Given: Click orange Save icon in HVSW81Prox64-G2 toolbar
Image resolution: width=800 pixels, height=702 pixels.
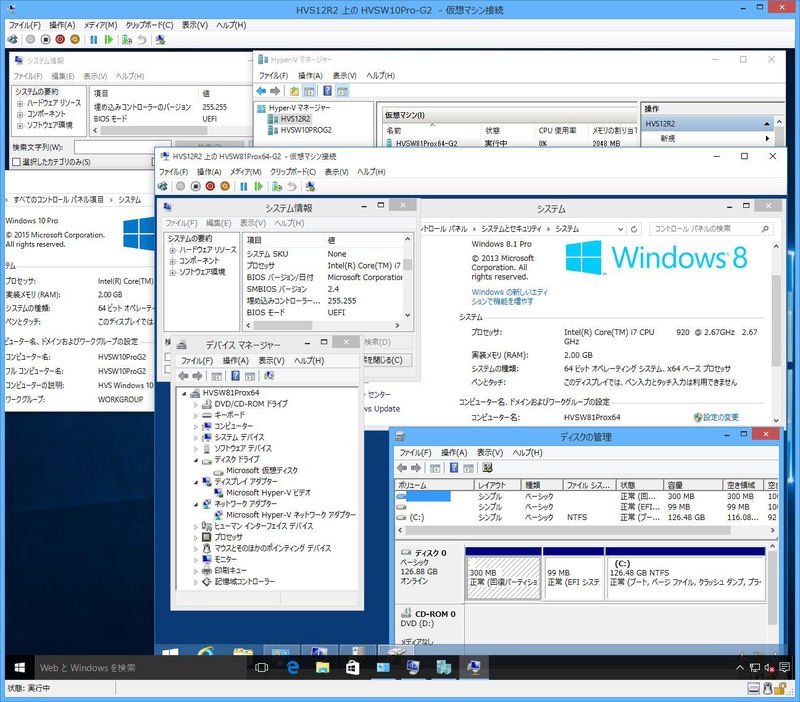Looking at the screenshot, I should pos(225,186).
